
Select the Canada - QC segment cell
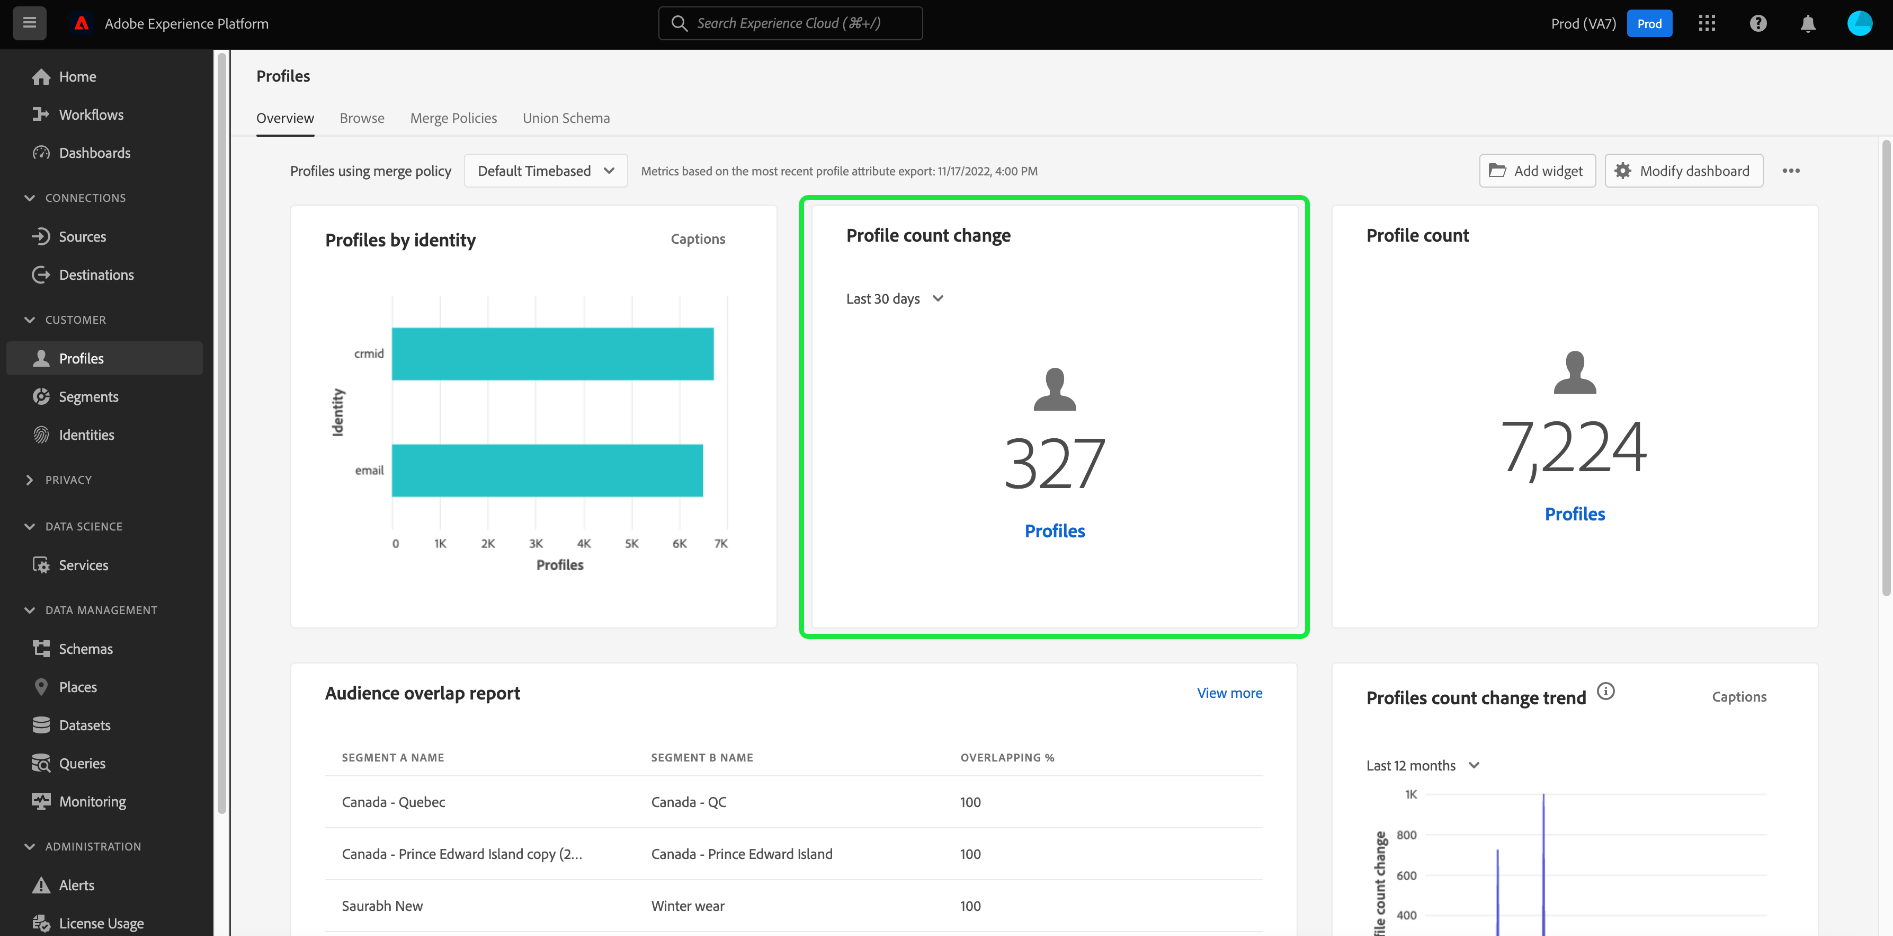tap(688, 802)
